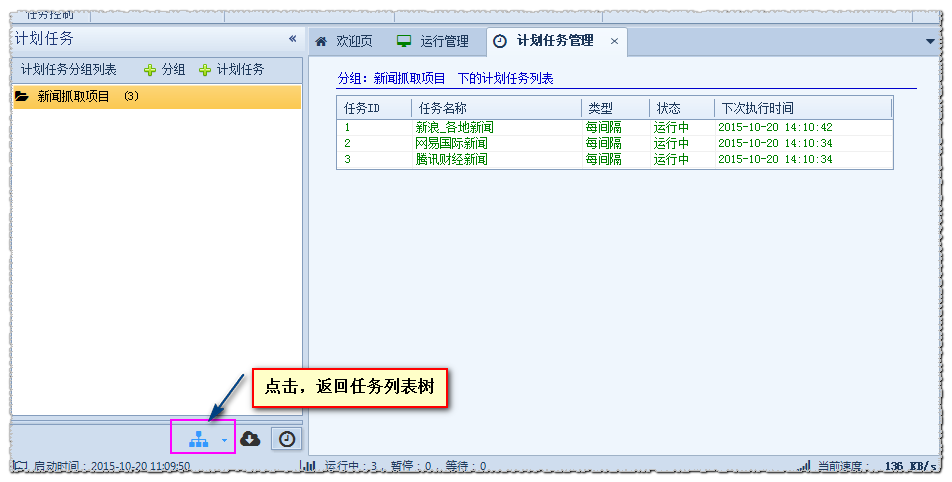Close the 计划任务管理 tab
The width and height of the screenshot is (952, 482).
coord(614,41)
